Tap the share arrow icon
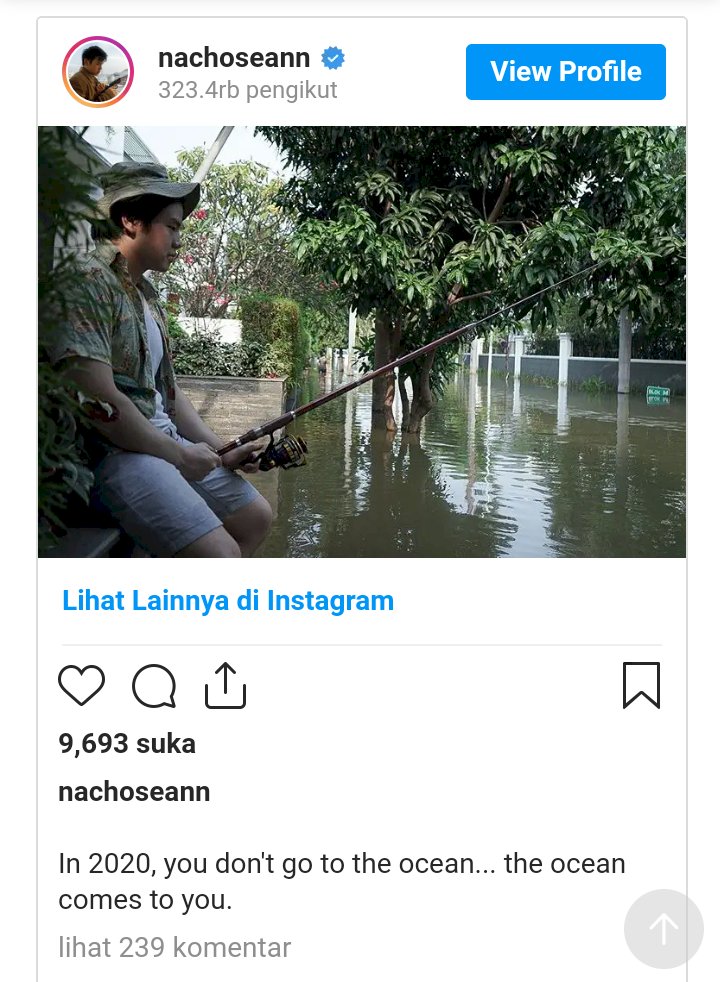 click(x=225, y=686)
